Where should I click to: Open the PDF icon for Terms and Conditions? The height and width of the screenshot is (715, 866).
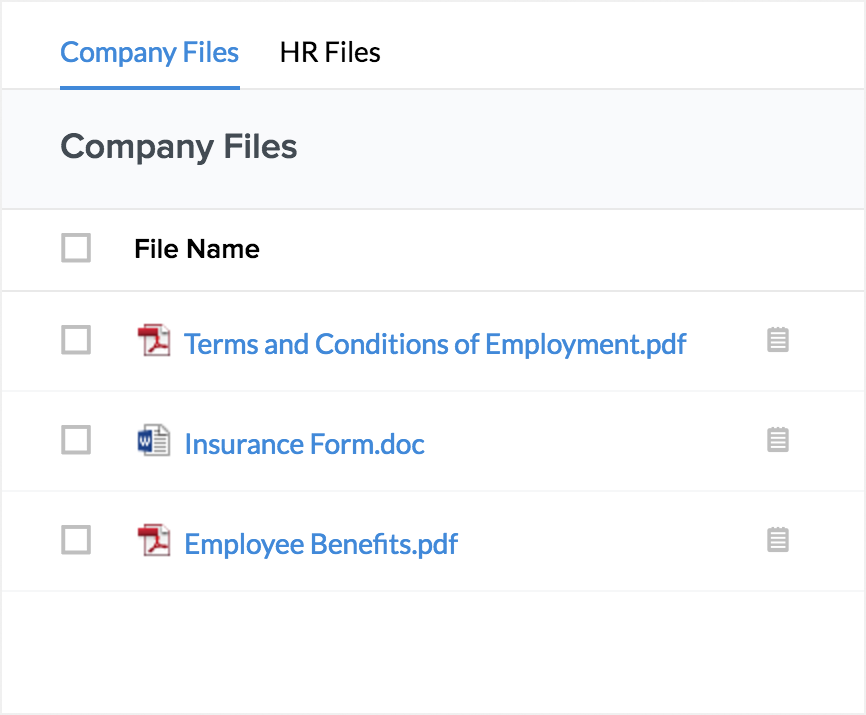154,341
